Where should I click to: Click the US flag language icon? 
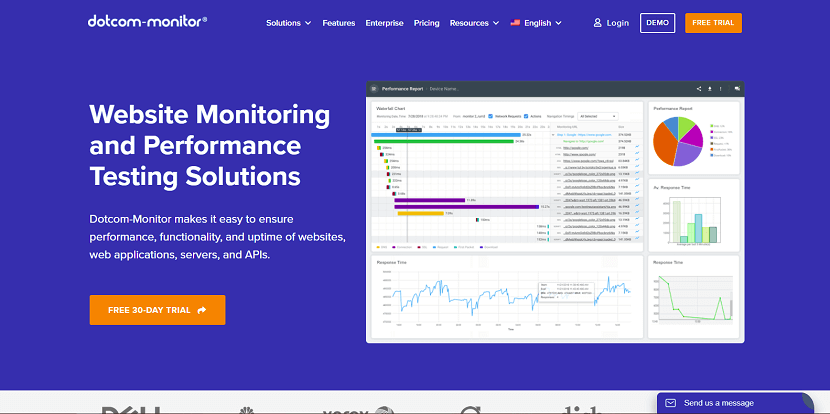(x=515, y=23)
